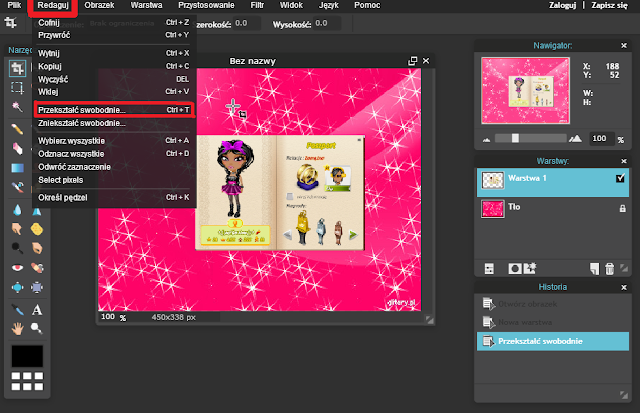Viewport: 640px width, 413px height.
Task: Select the Color Replace tool
Action: point(17,187)
